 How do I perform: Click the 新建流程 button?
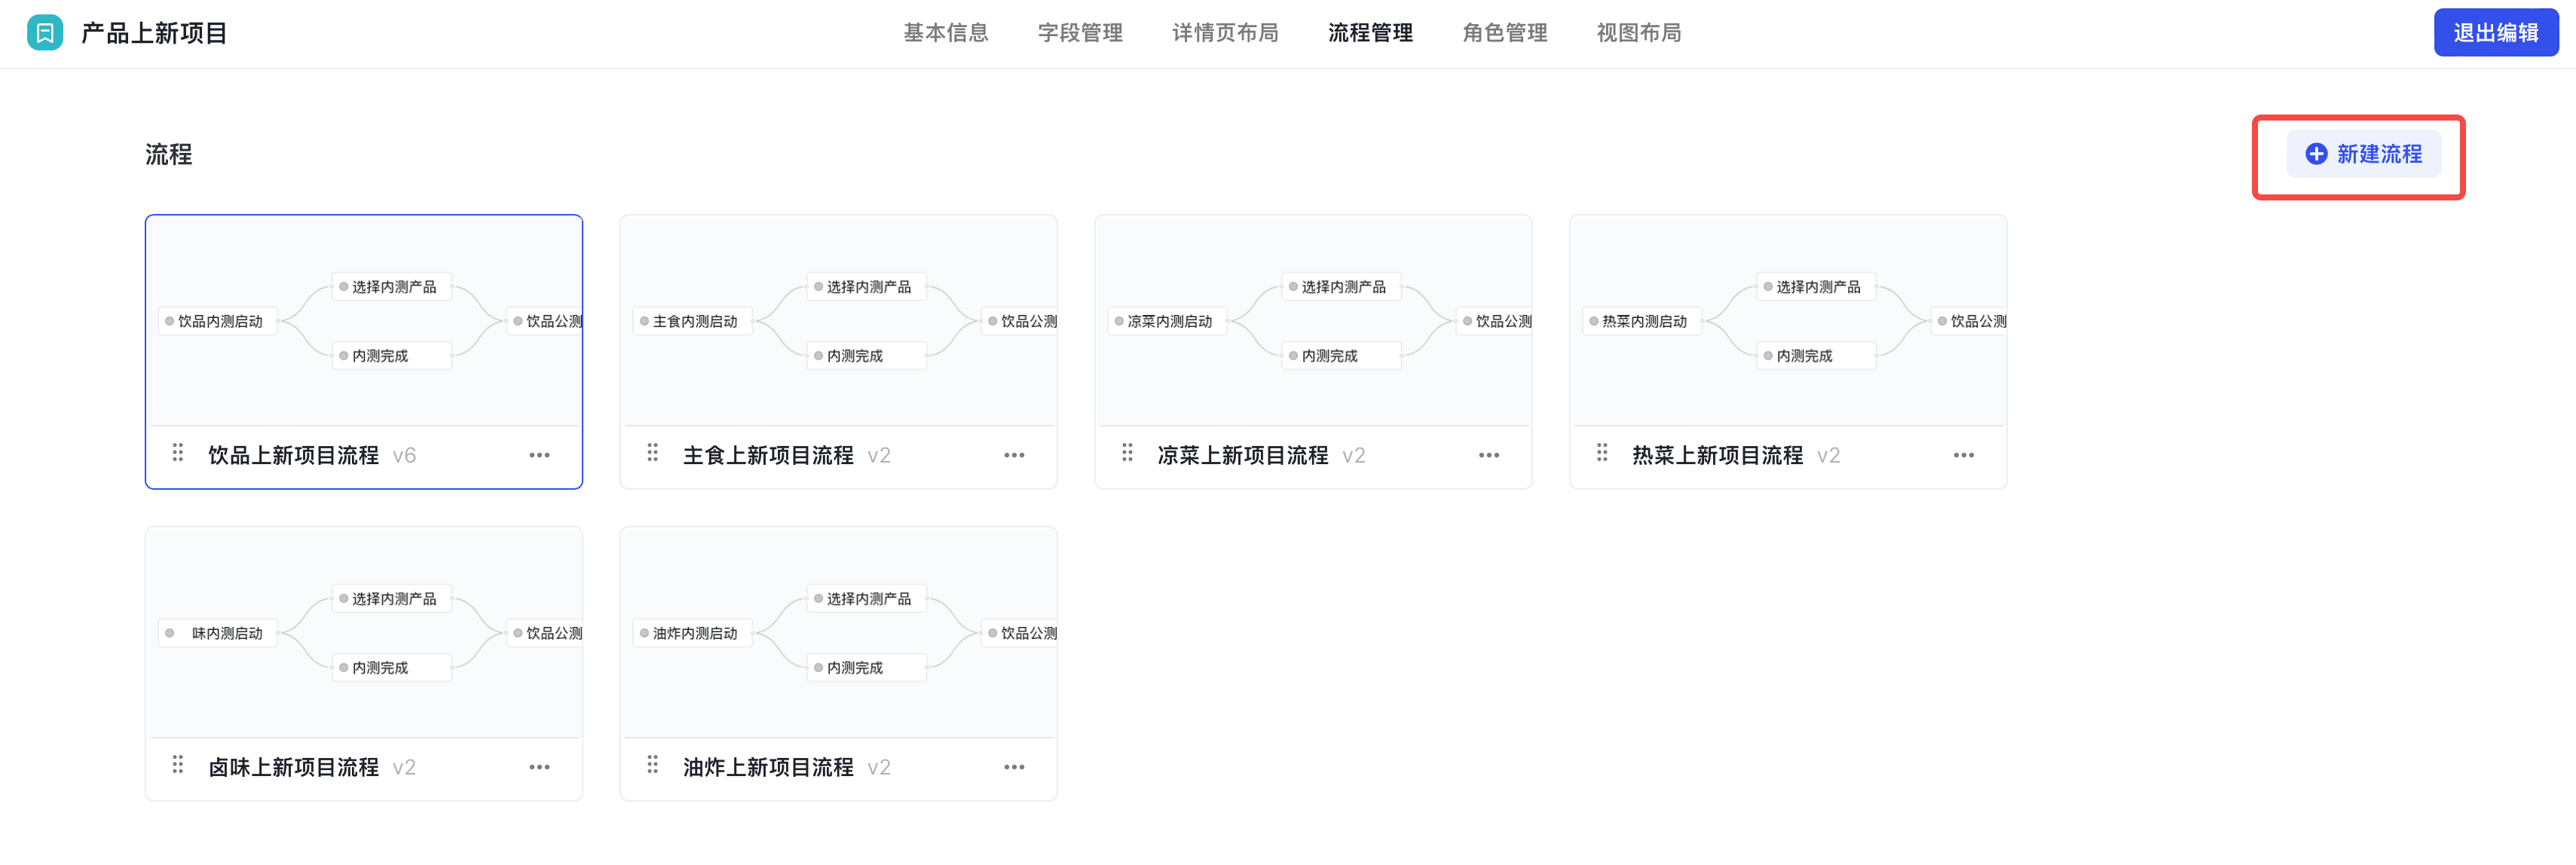coord(2363,154)
